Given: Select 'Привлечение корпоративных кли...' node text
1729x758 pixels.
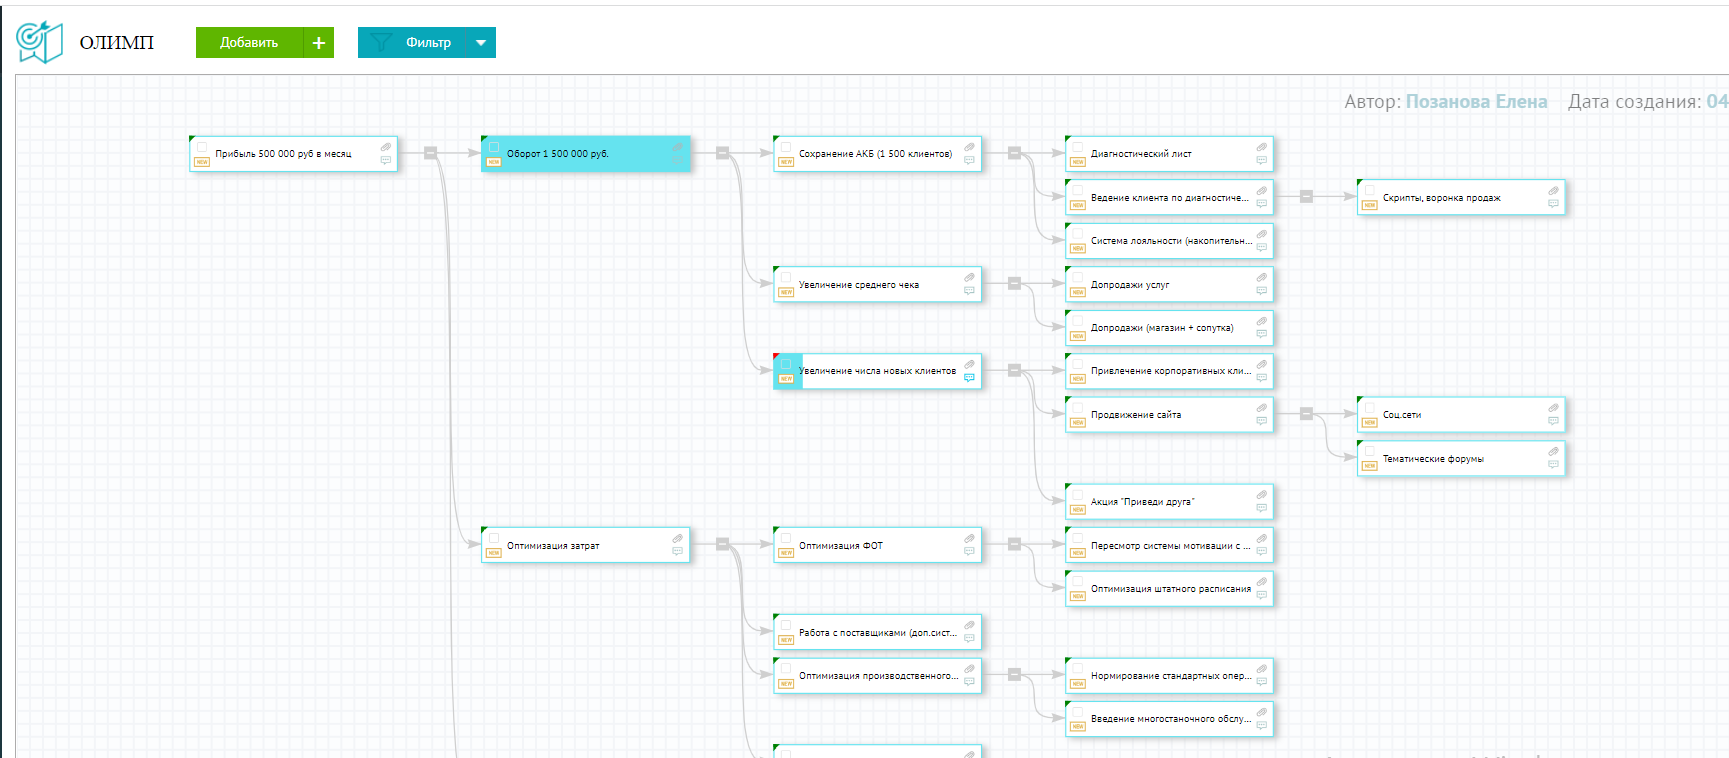Looking at the screenshot, I should pyautogui.click(x=1170, y=371).
